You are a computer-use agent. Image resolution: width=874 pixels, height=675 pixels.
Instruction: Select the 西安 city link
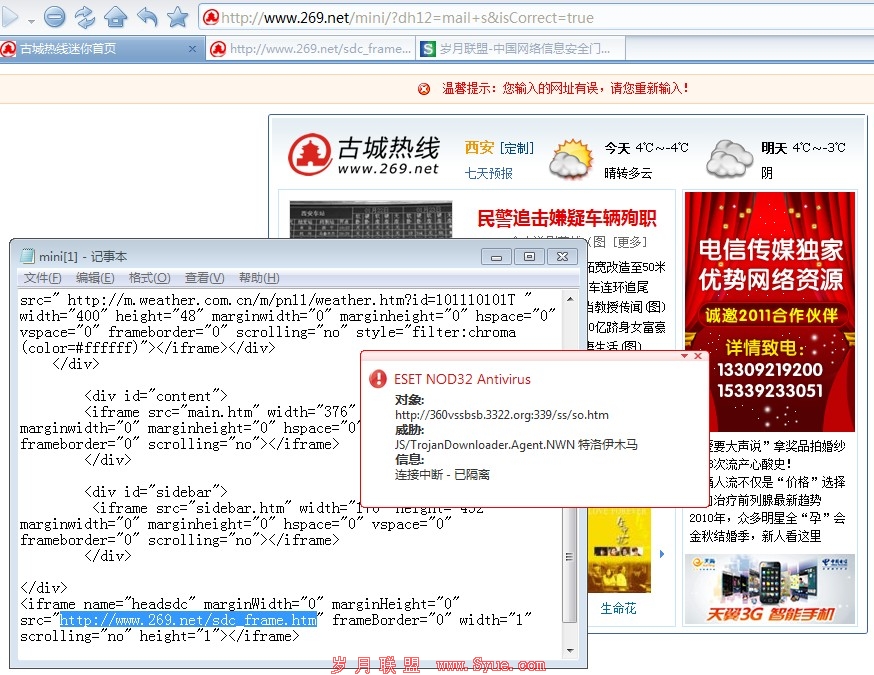coord(479,148)
